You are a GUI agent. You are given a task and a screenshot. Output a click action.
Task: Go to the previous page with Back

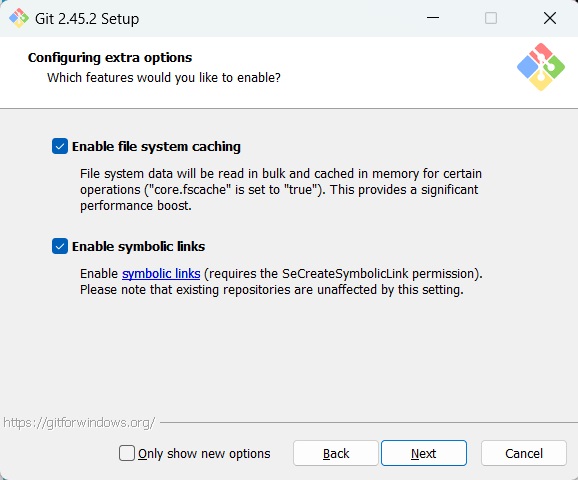pyautogui.click(x=336, y=453)
